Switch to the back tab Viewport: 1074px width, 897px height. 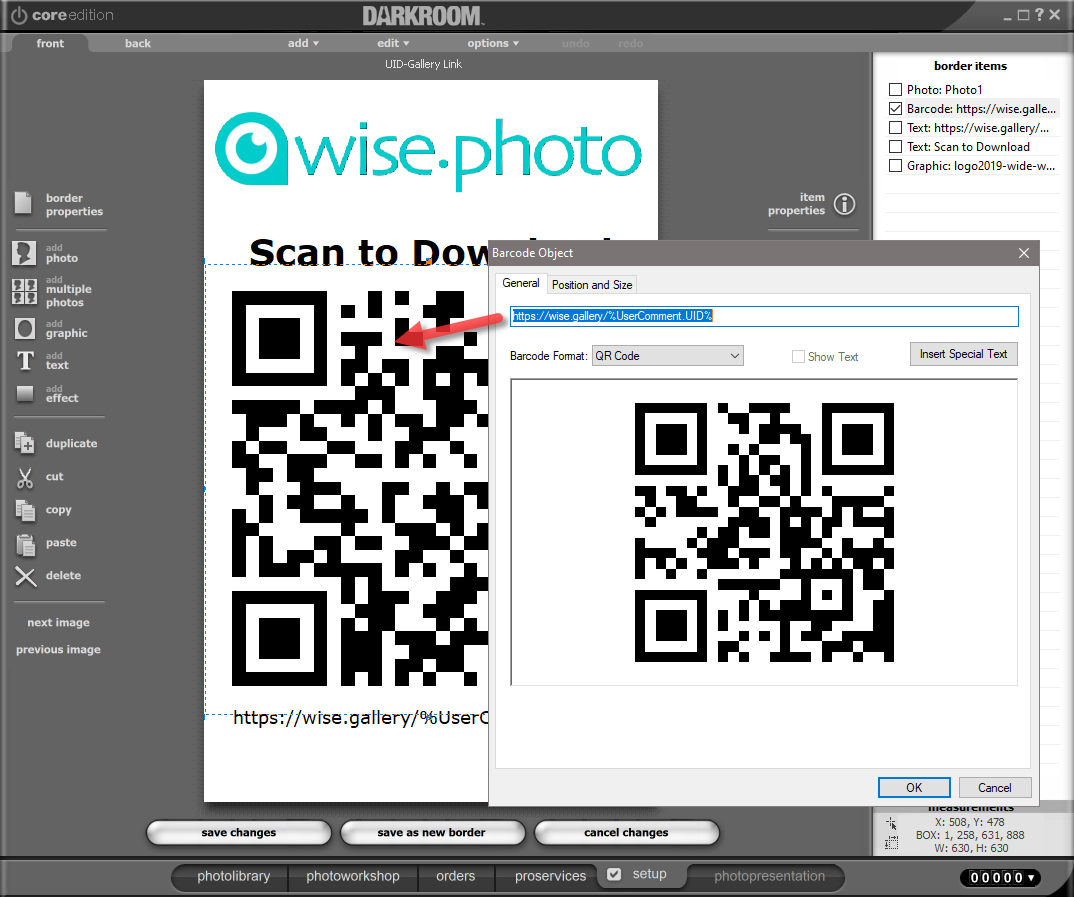point(138,43)
